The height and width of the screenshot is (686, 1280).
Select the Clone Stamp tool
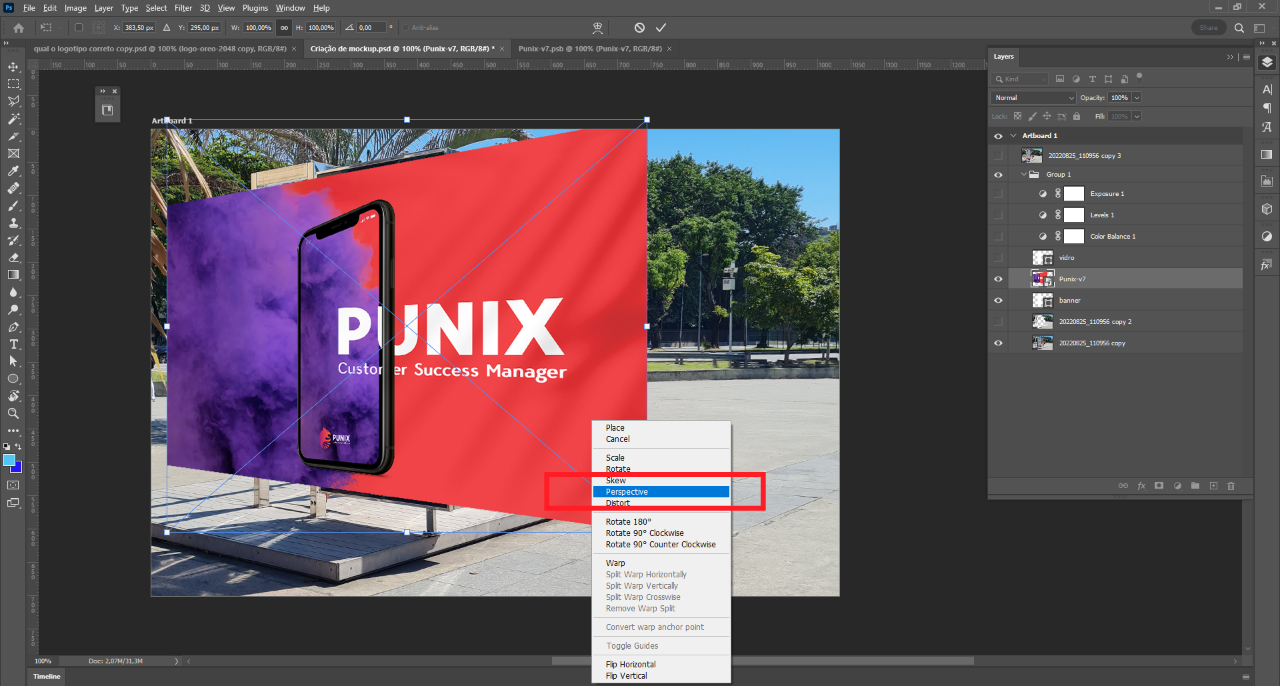(14, 223)
